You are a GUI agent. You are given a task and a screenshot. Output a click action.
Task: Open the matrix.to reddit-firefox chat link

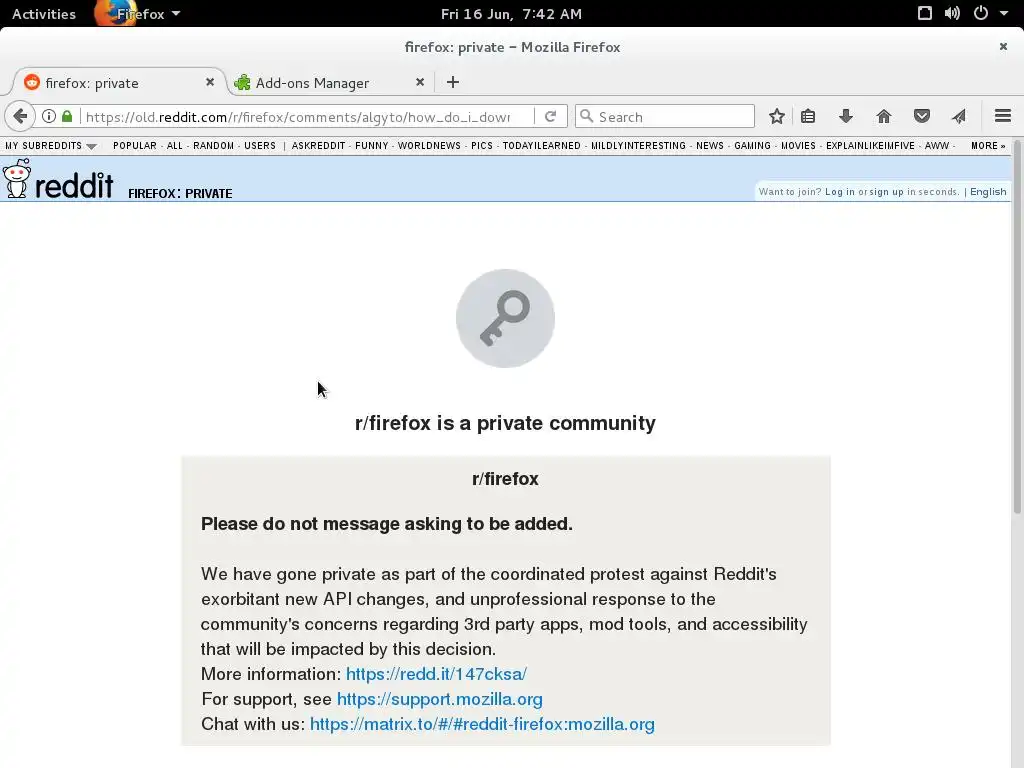point(482,724)
